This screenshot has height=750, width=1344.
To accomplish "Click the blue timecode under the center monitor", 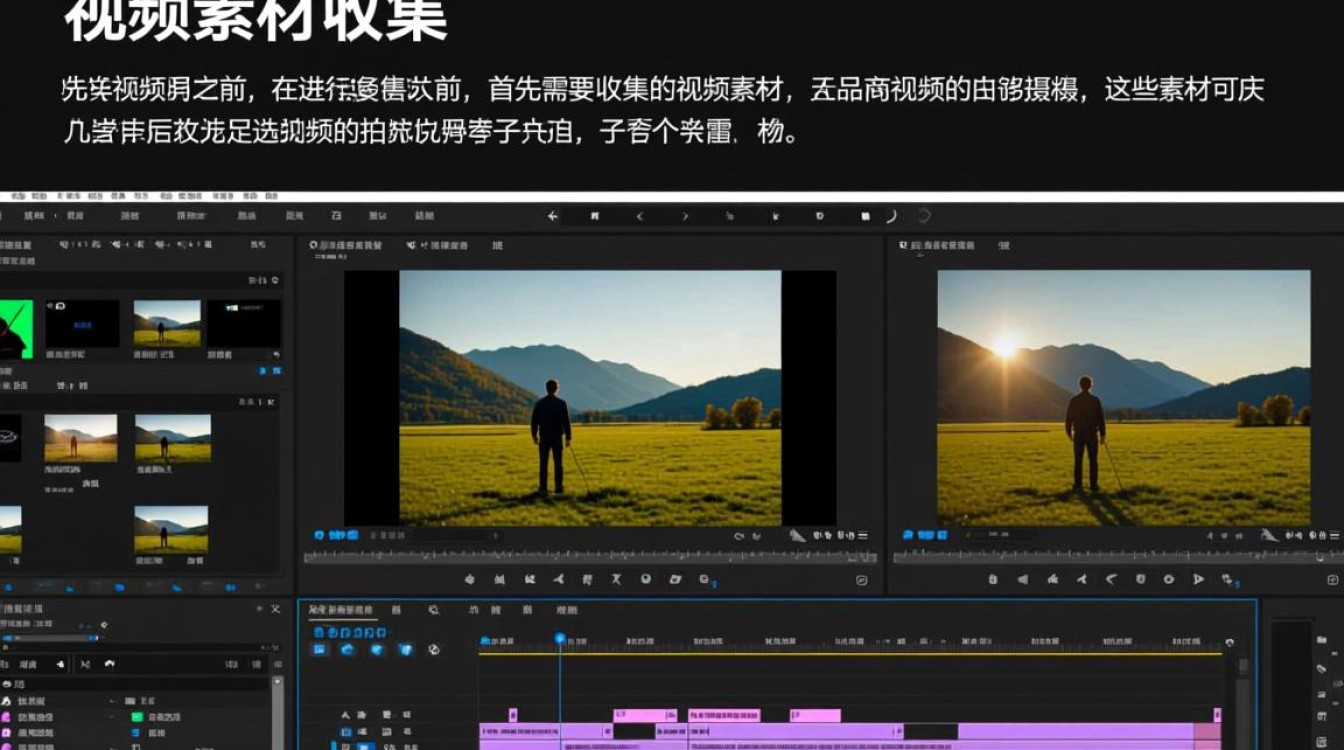I will (x=337, y=536).
